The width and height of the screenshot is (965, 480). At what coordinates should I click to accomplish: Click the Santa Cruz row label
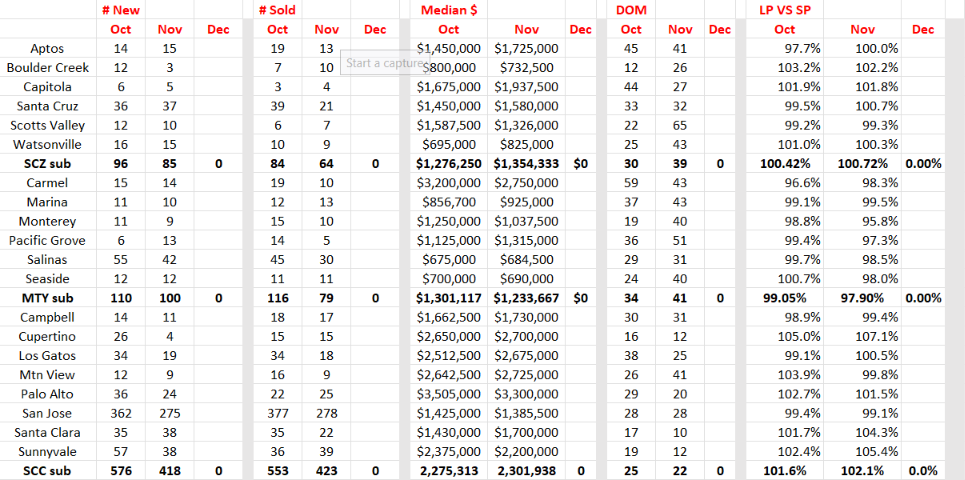(47, 106)
